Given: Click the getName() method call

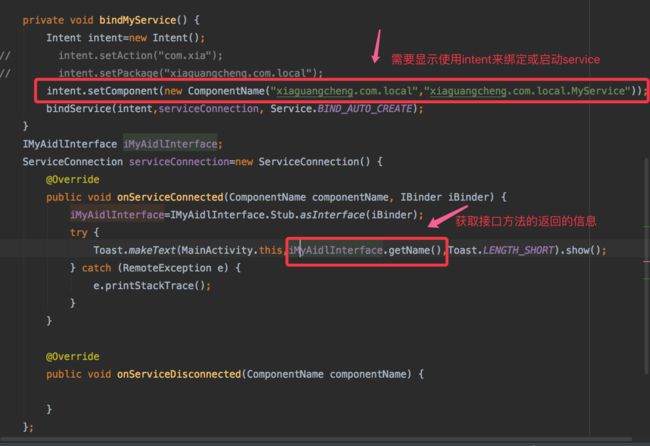Looking at the screenshot, I should tap(415, 250).
